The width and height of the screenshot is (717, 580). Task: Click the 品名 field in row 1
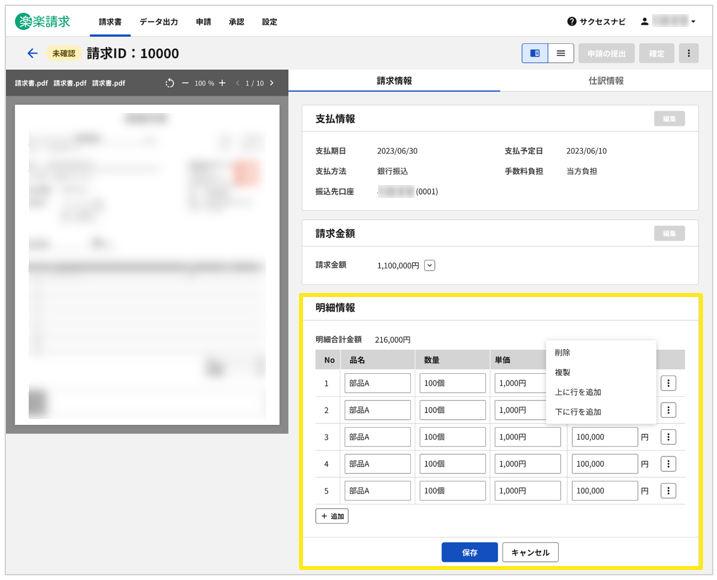pyautogui.click(x=377, y=383)
